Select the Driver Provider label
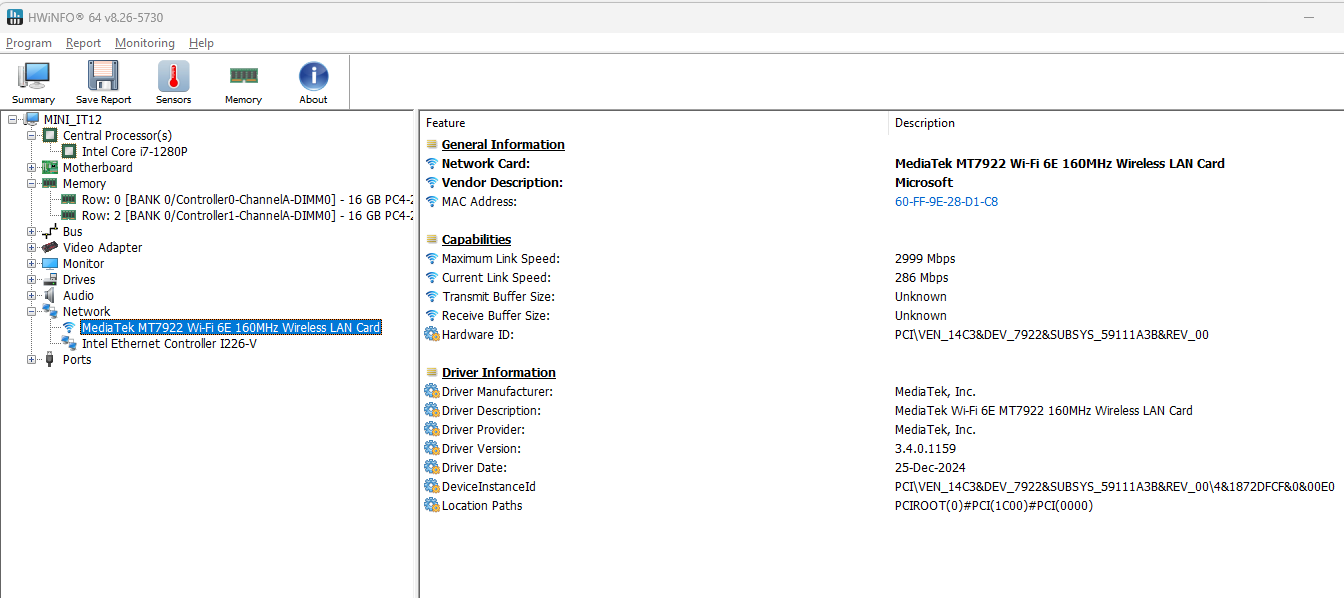The width and height of the screenshot is (1344, 598). pos(484,430)
